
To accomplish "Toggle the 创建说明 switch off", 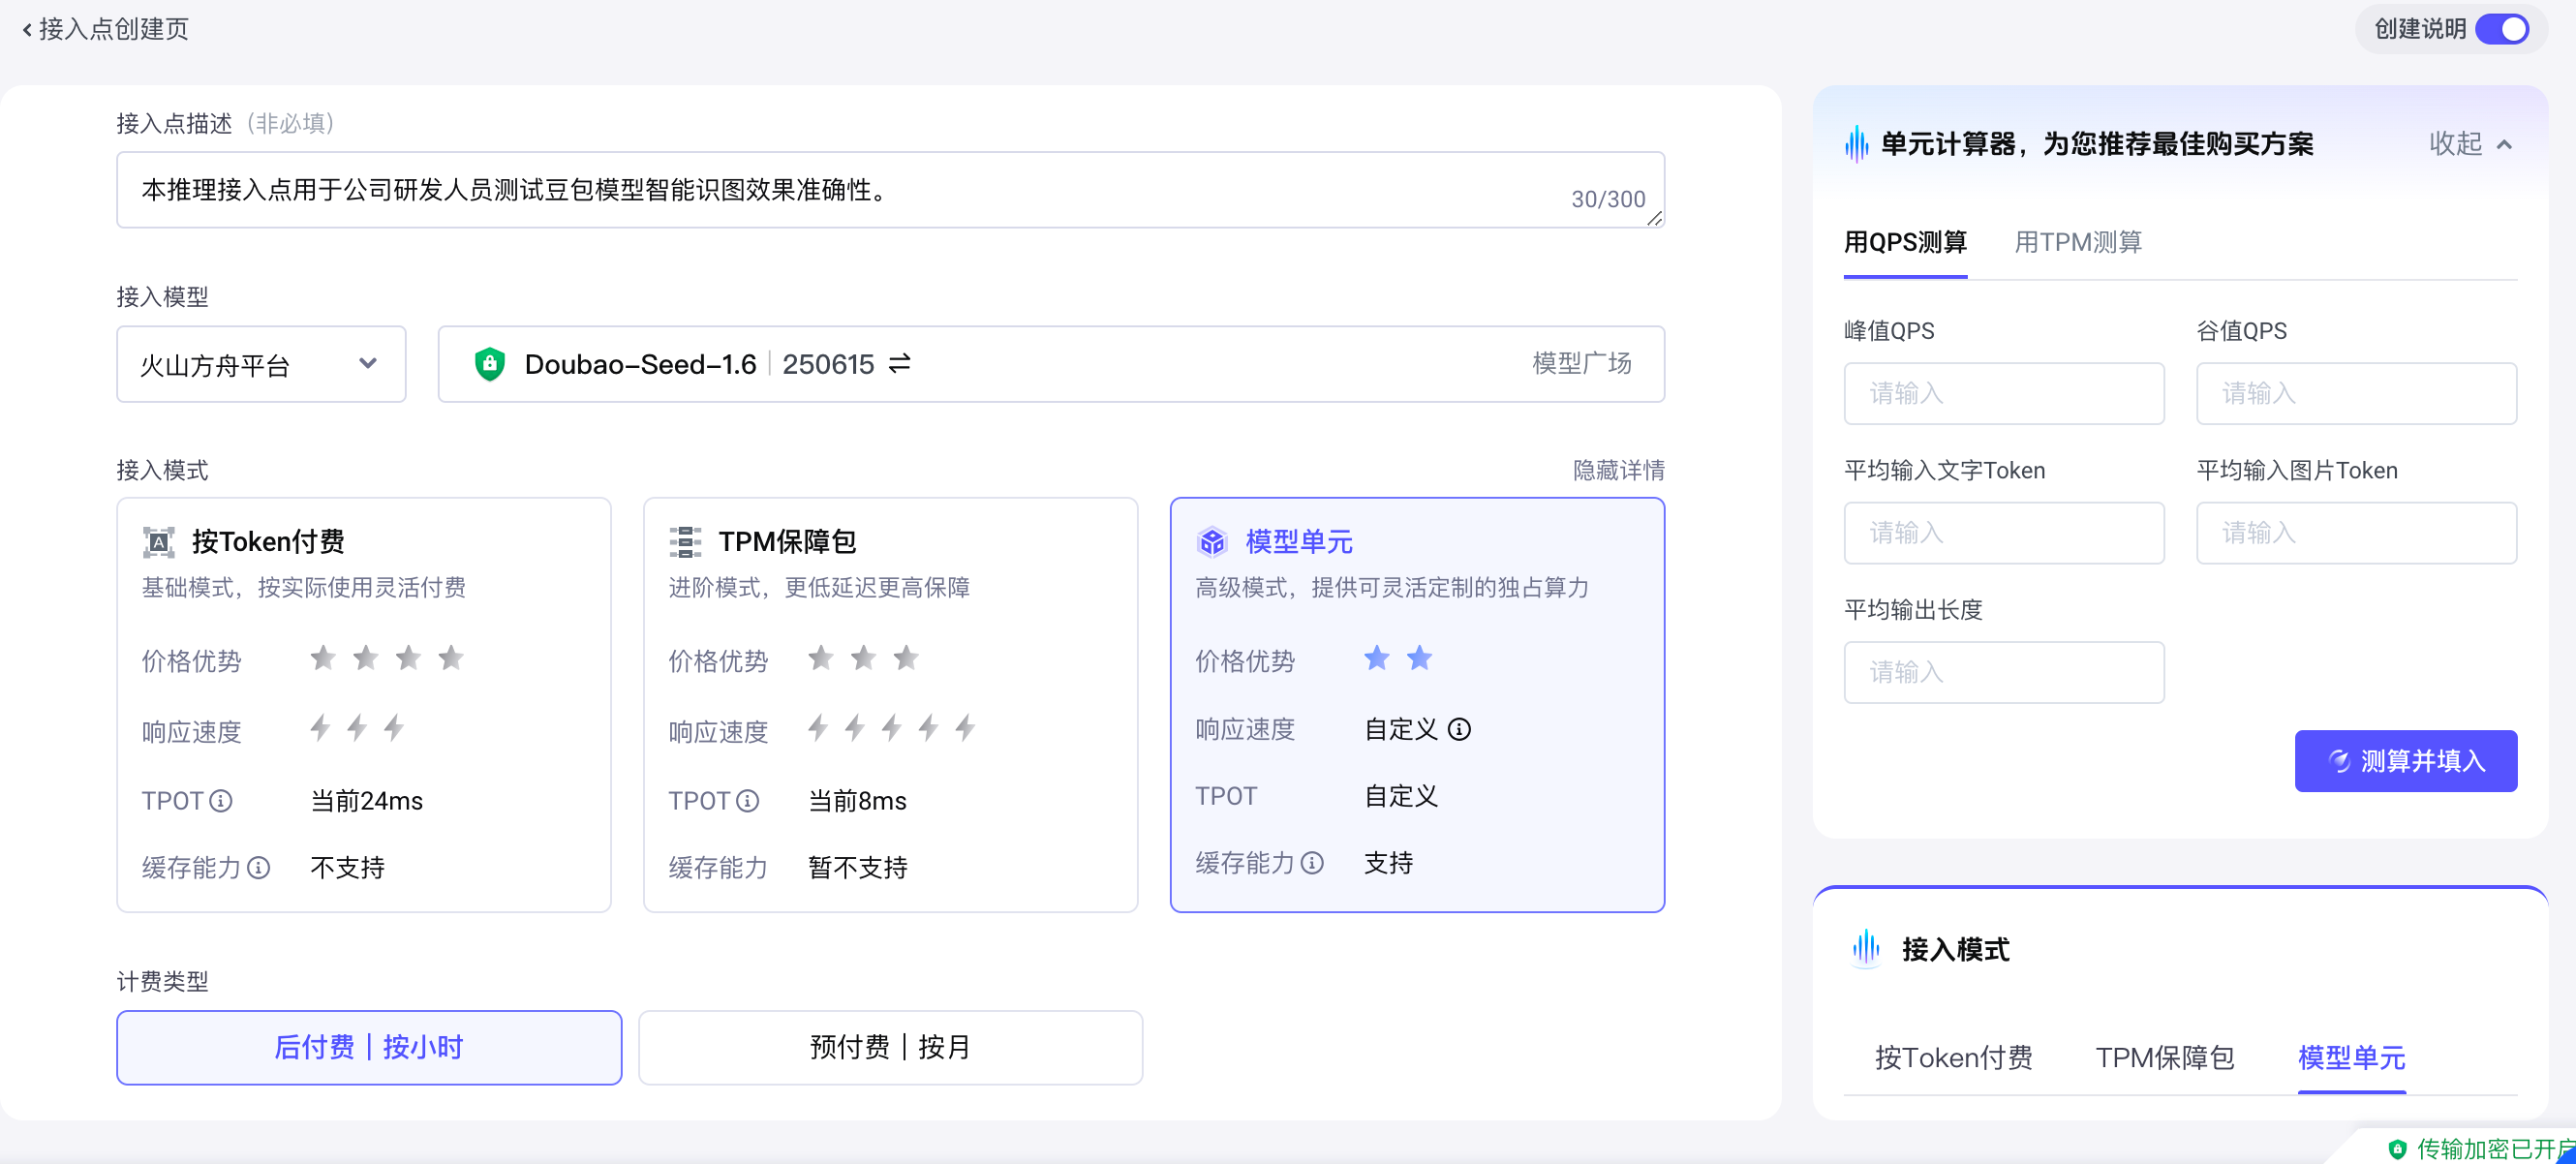I will [2501, 29].
